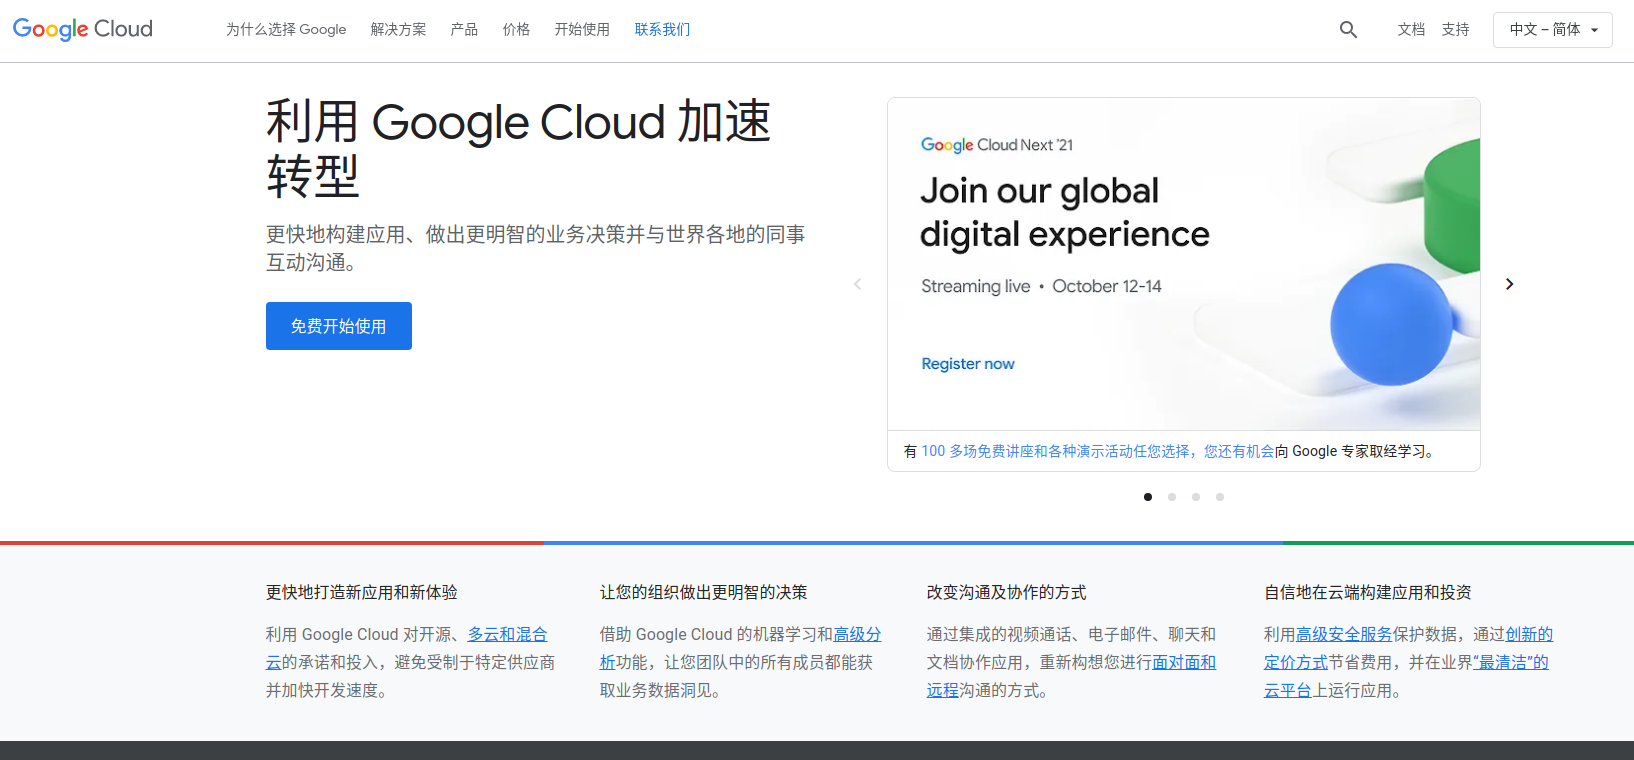The image size is (1634, 760).
Task: Click heading 自信地在云端构建应用和投资
Action: [1368, 592]
